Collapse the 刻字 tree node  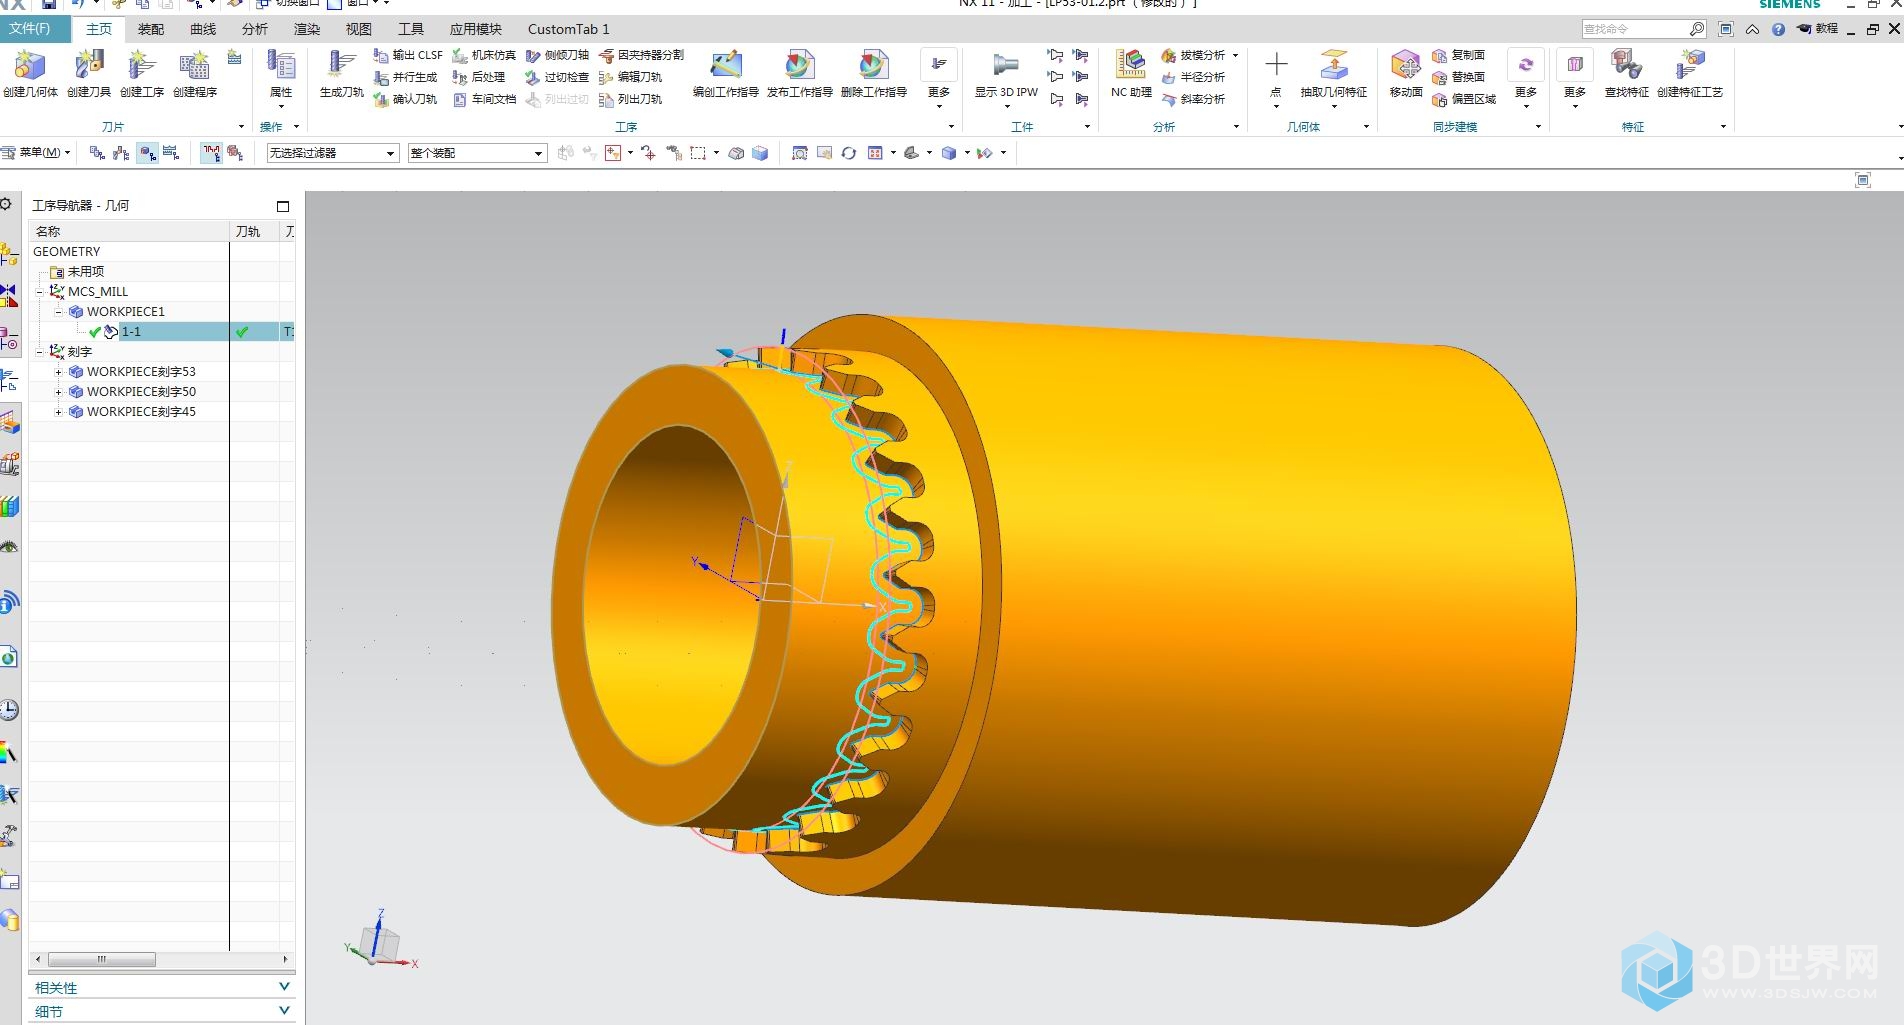click(x=40, y=352)
